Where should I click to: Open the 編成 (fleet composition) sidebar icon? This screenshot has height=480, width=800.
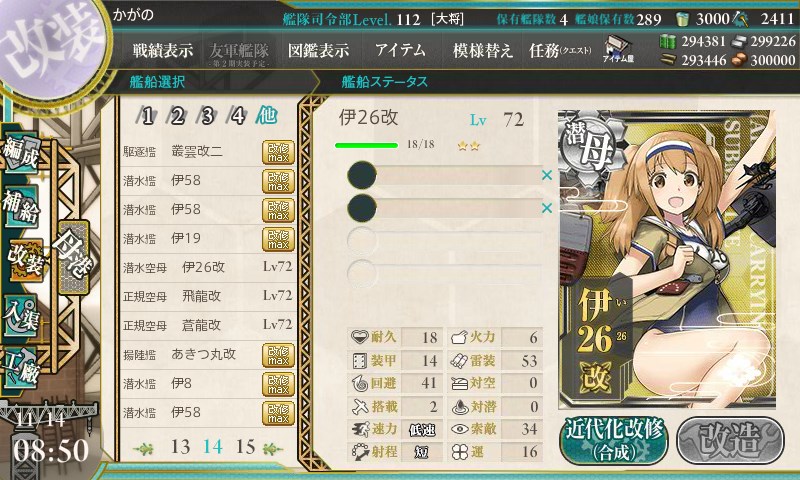tap(20, 153)
